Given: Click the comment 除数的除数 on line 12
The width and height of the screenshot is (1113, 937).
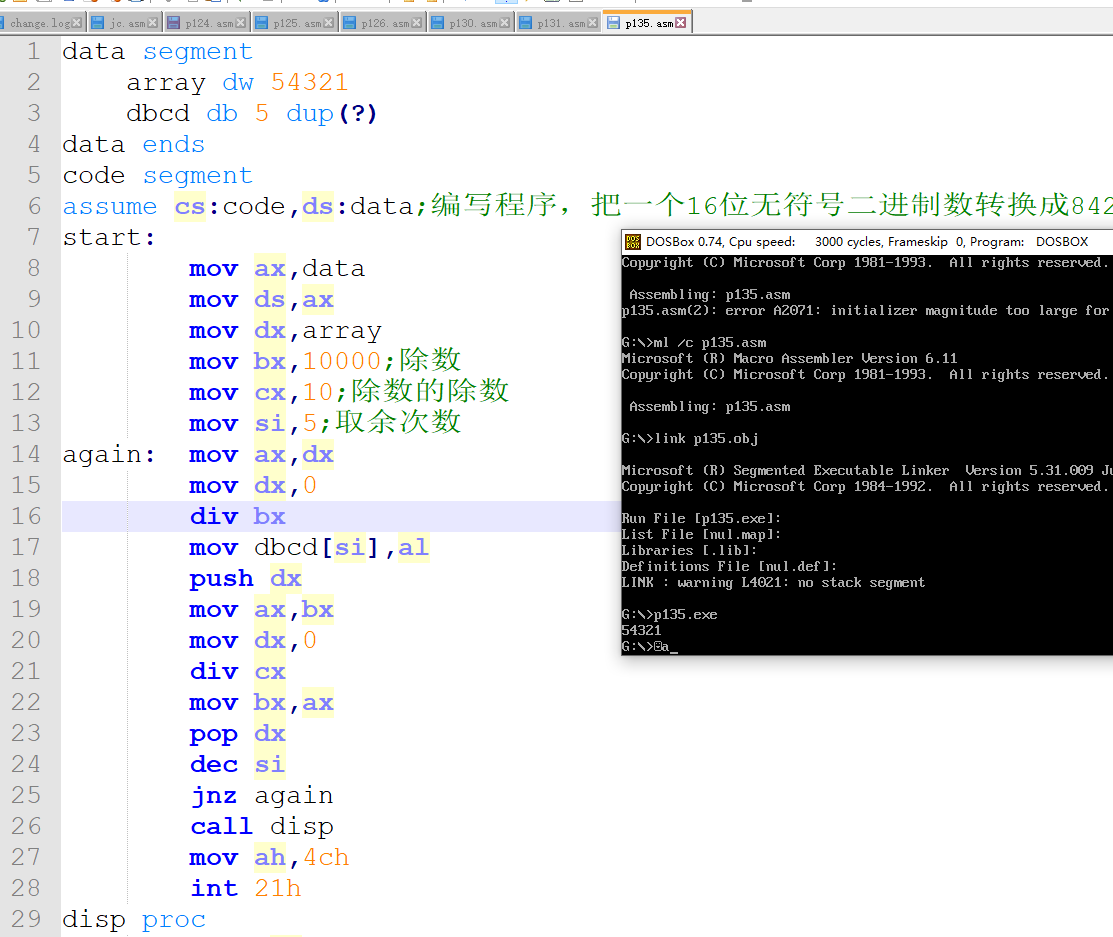Looking at the screenshot, I should (x=430, y=391).
